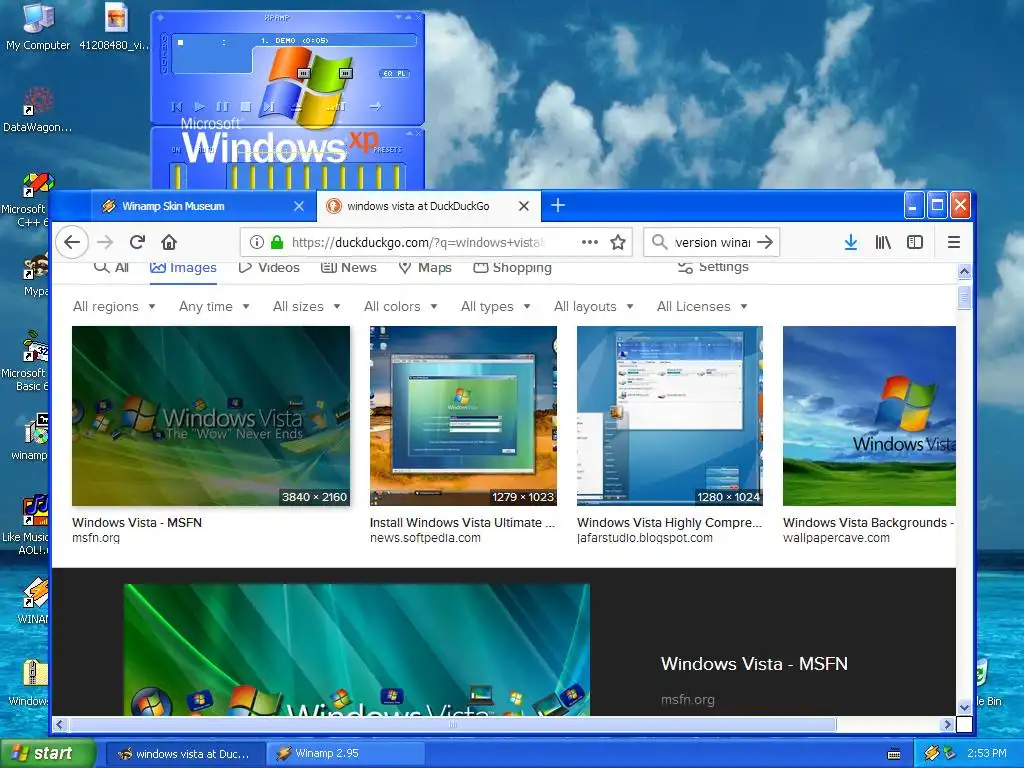Open browser library icon
1024x768 pixels.
click(883, 242)
